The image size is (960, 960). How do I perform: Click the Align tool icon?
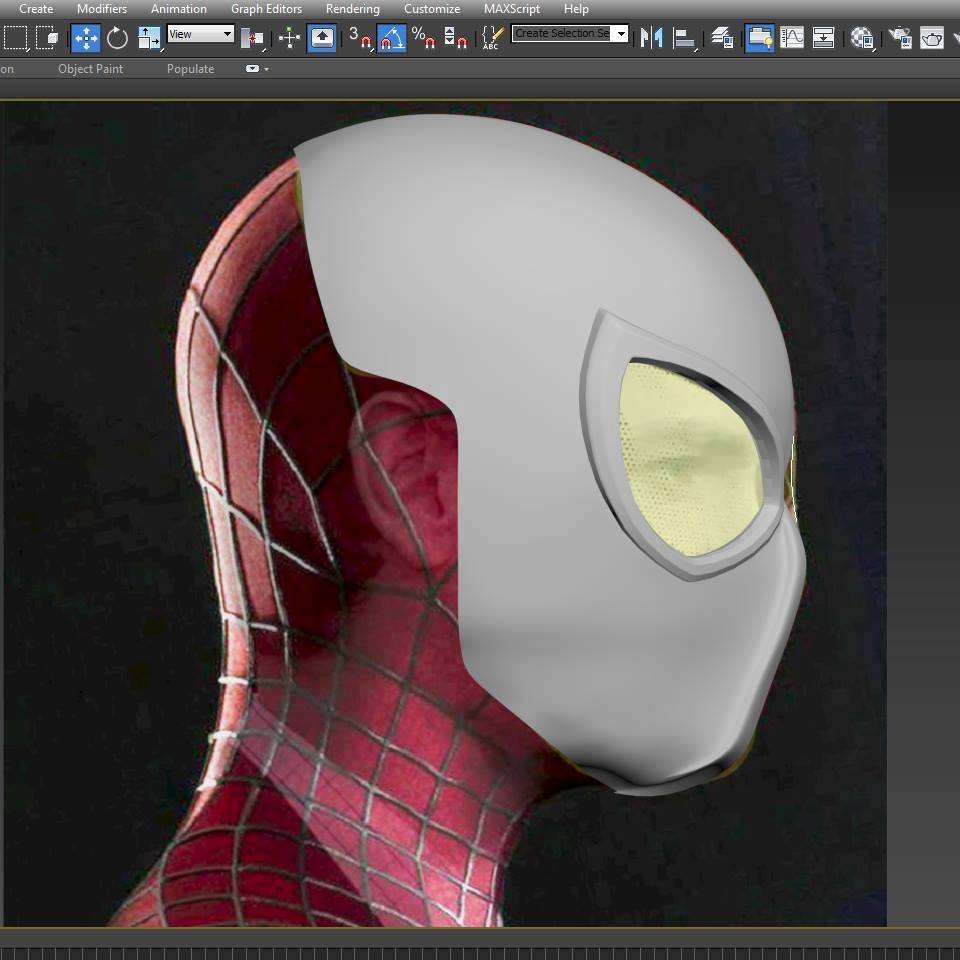coord(683,38)
